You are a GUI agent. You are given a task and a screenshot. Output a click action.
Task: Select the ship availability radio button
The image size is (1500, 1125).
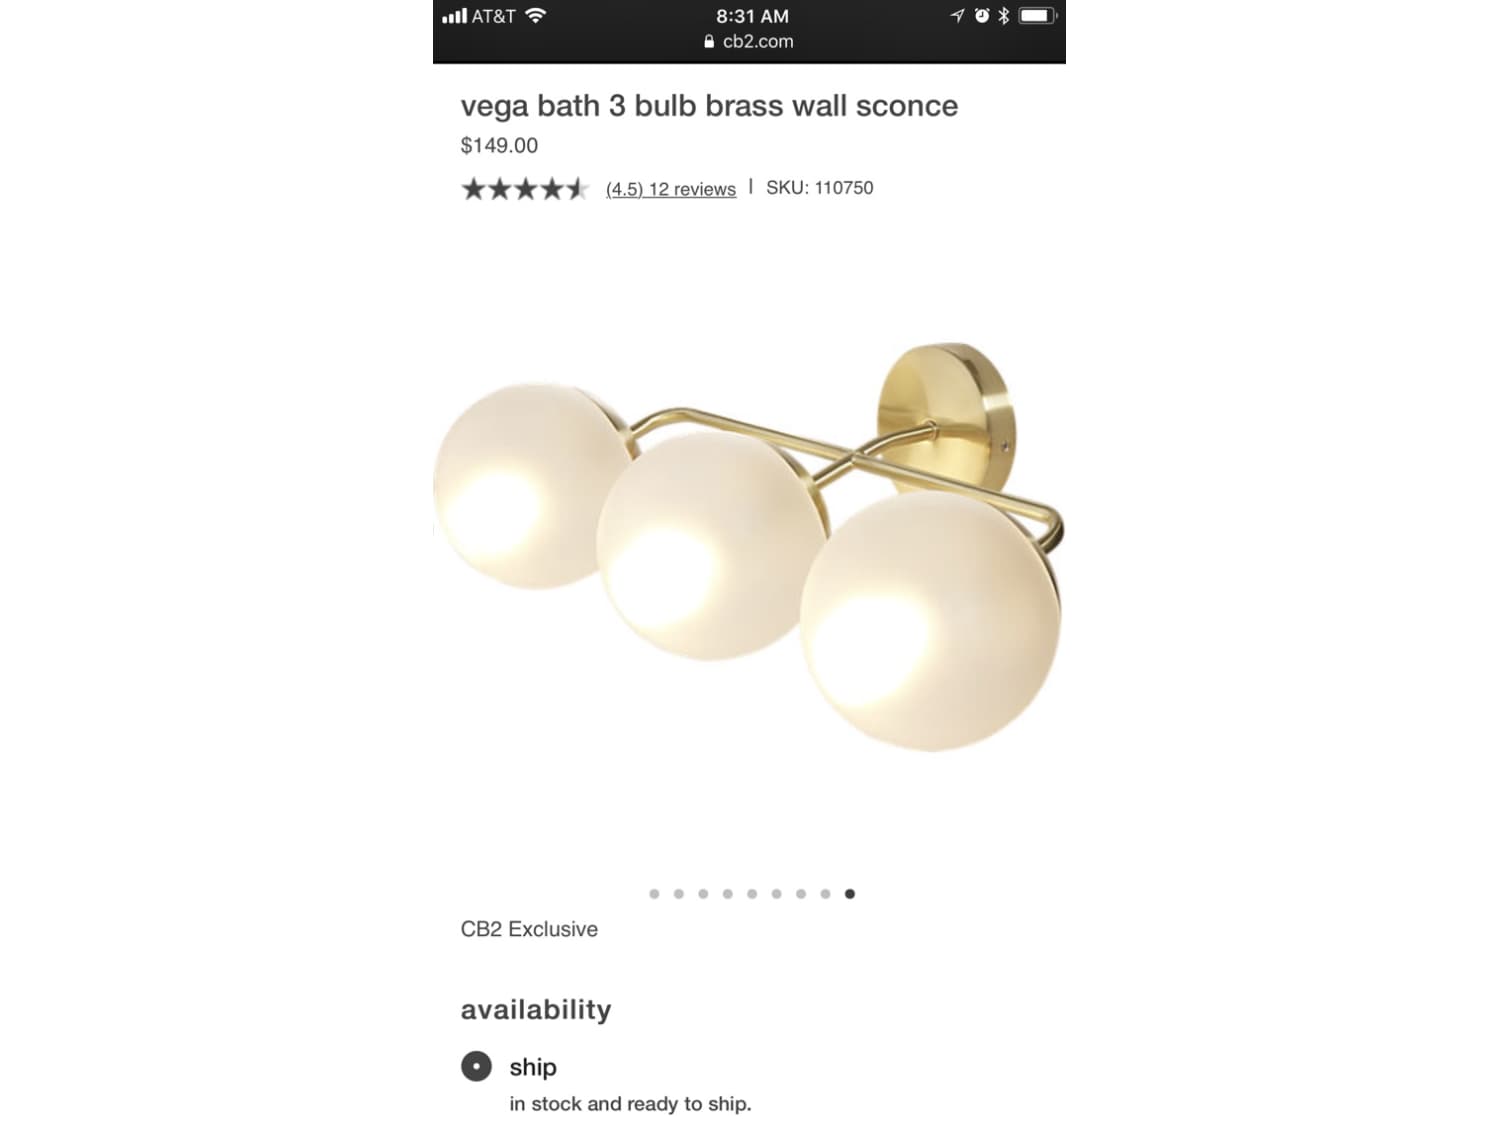click(476, 1066)
